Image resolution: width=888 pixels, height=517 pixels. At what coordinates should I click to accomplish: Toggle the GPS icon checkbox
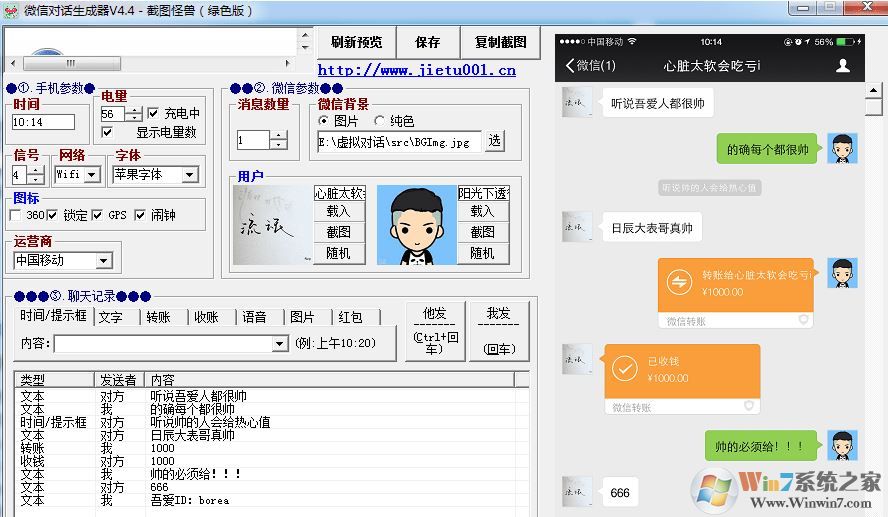pyautogui.click(x=97, y=215)
